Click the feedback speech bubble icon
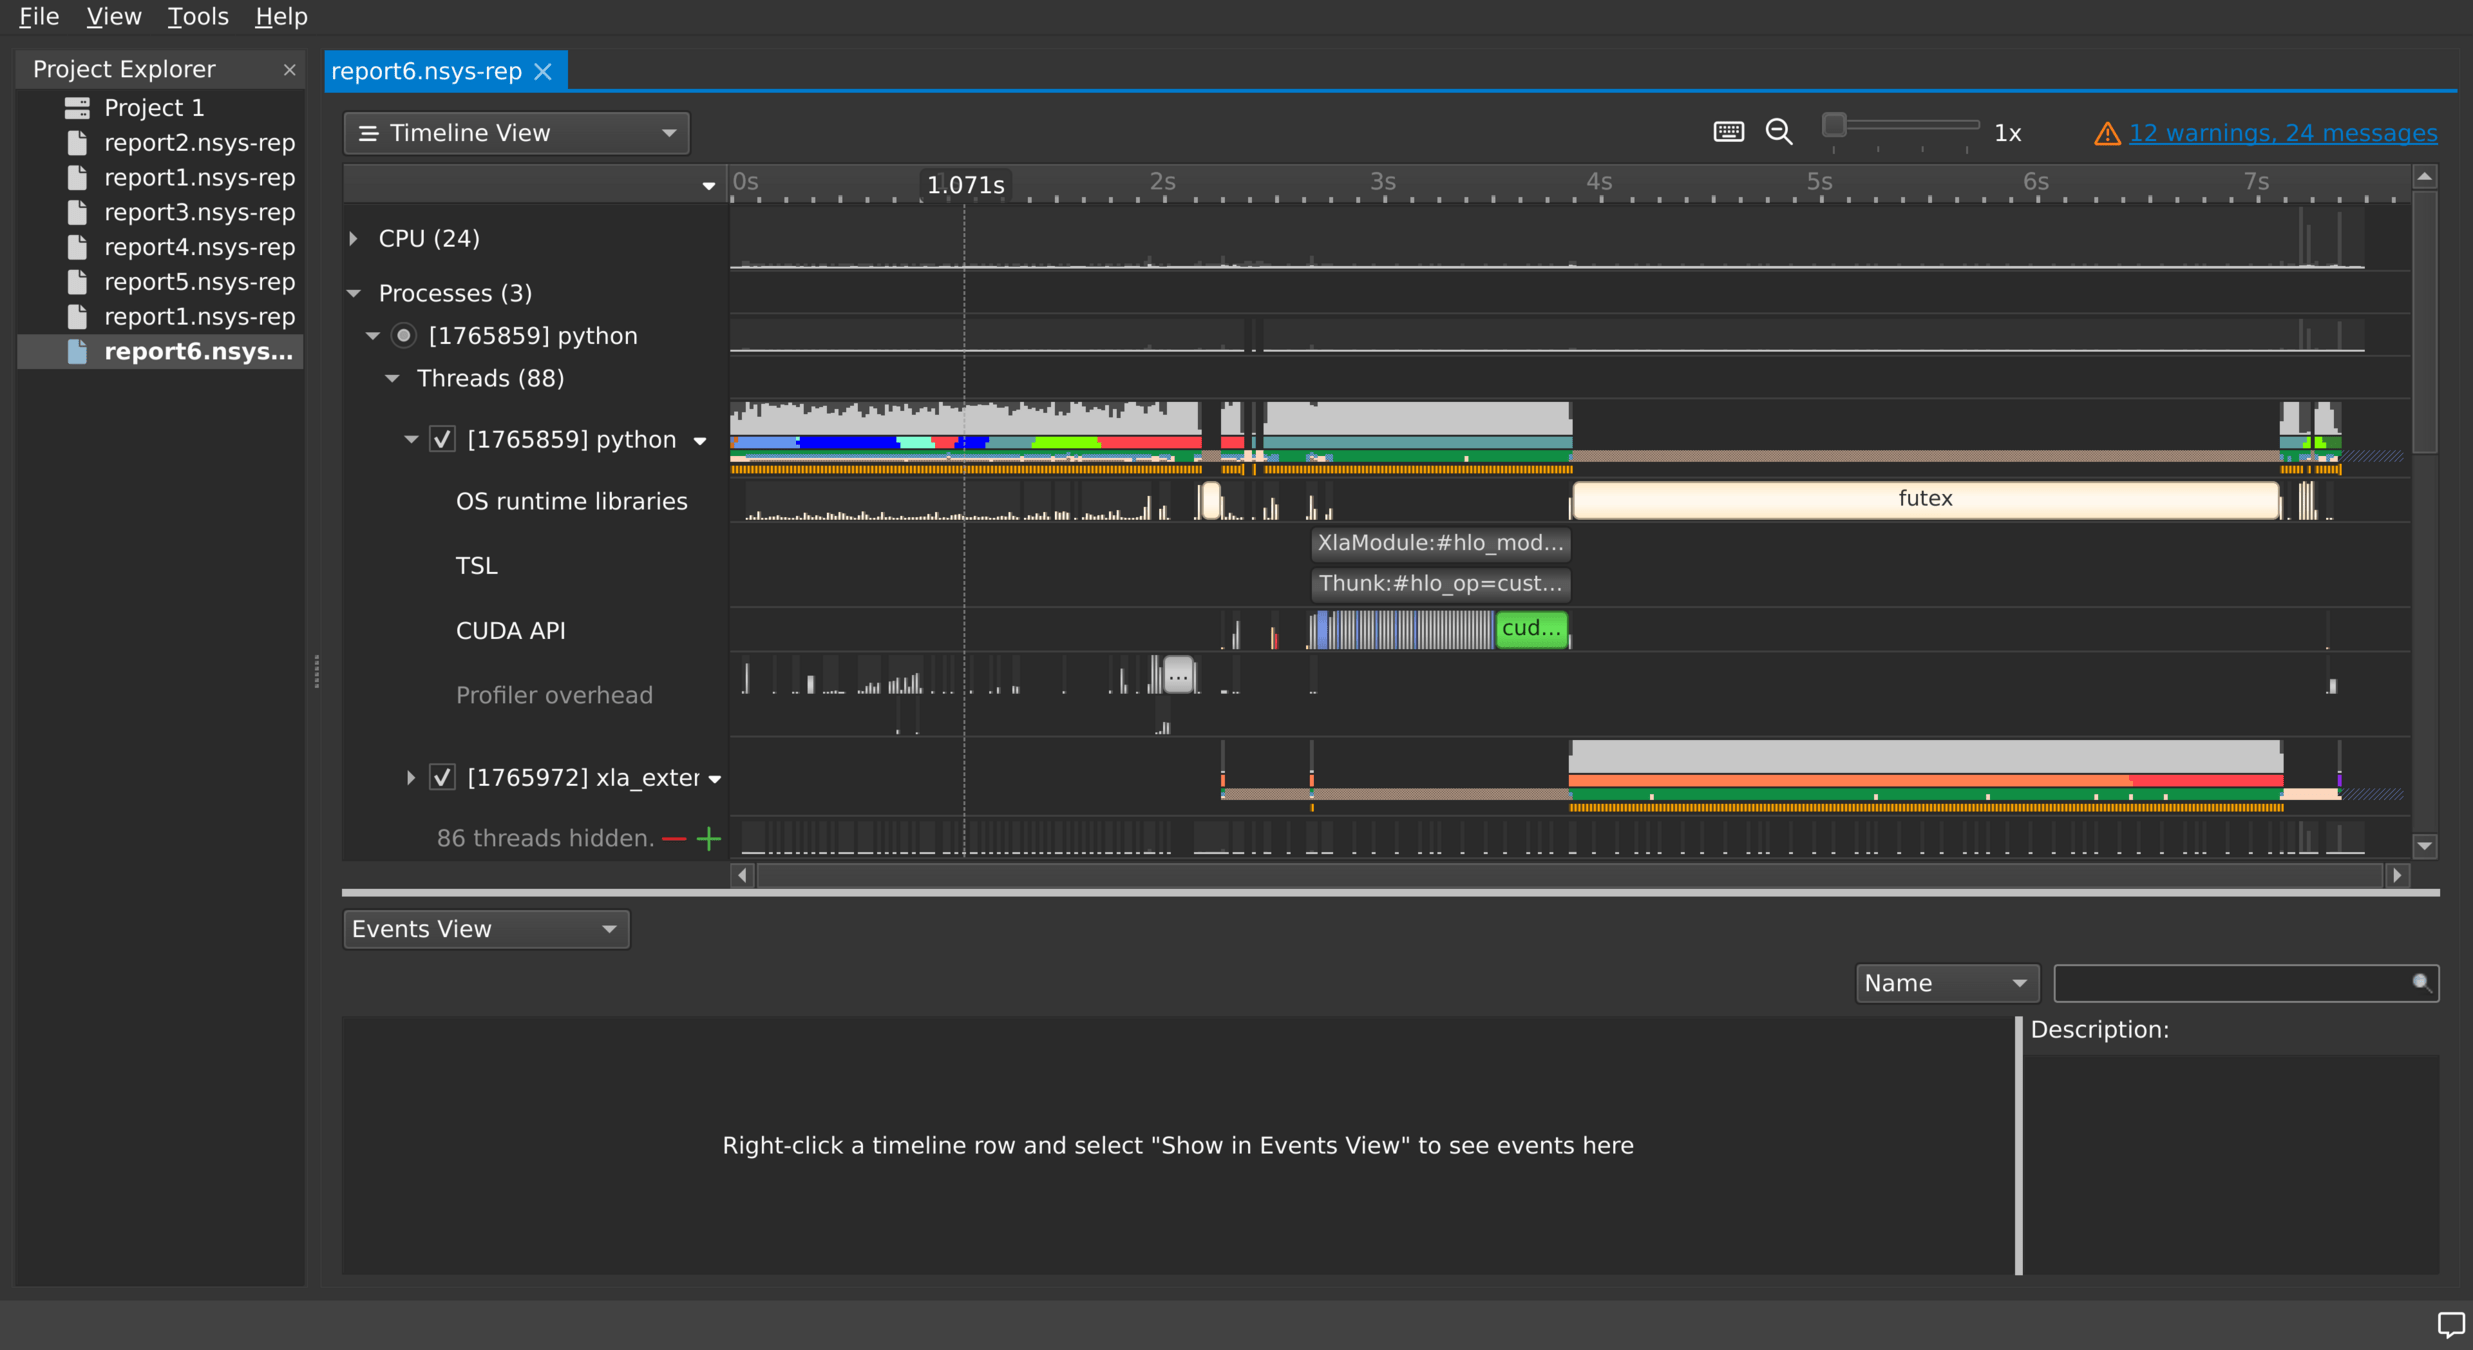2473x1350 pixels. coord(2449,1325)
